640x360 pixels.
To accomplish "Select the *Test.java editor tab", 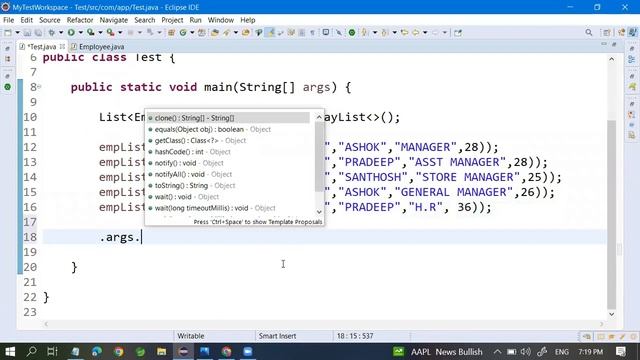I will click(x=41, y=47).
